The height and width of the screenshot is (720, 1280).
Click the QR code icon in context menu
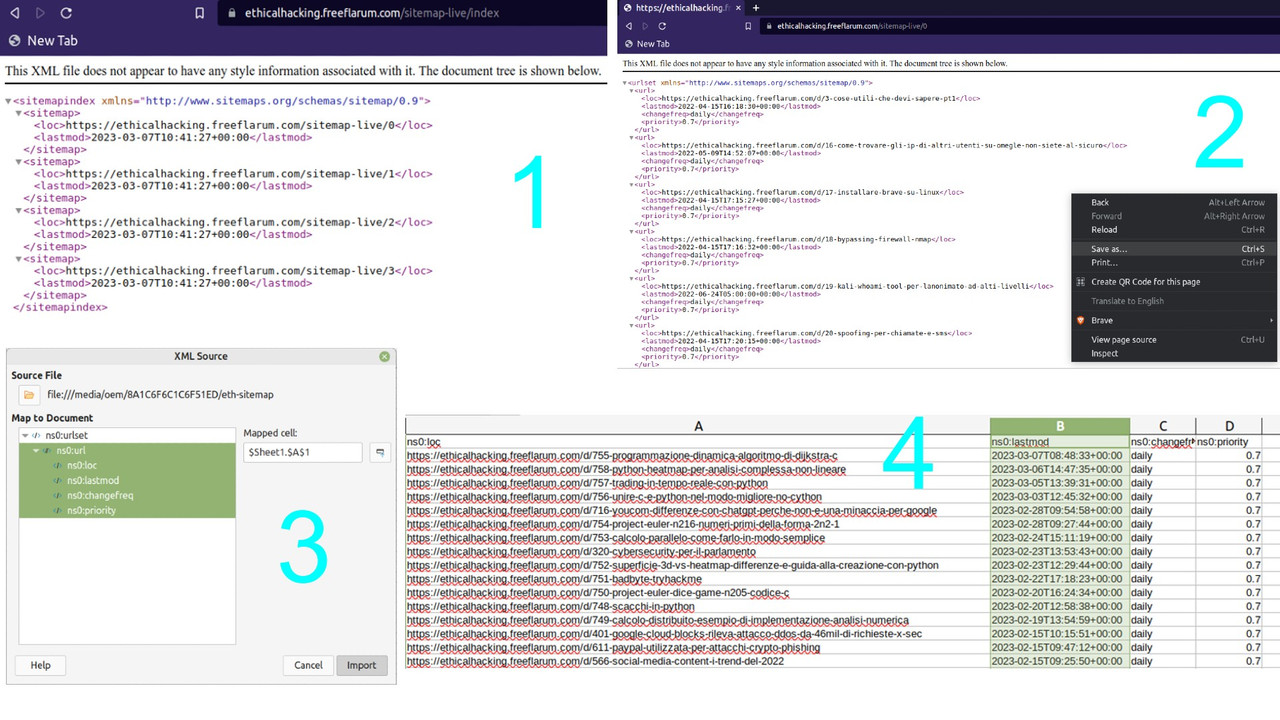pyautogui.click(x=1080, y=282)
